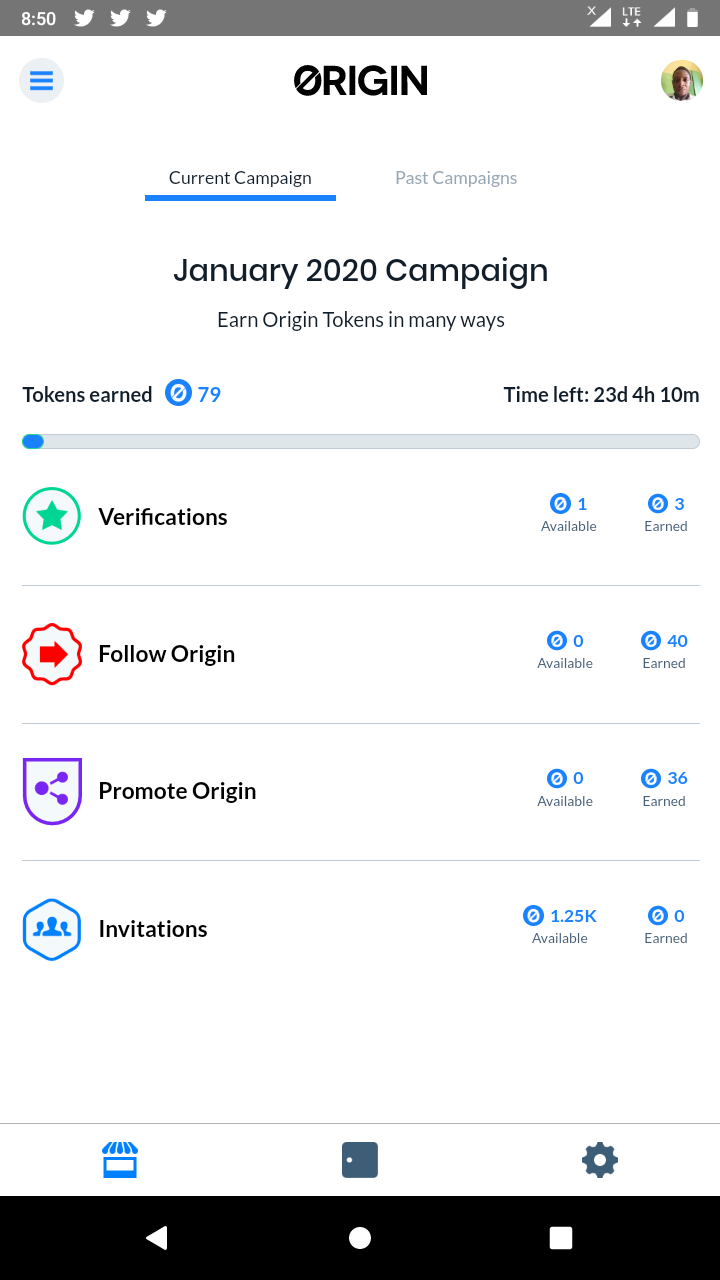Tap the tokens earned progress bar
720x1280 pixels.
360,441
